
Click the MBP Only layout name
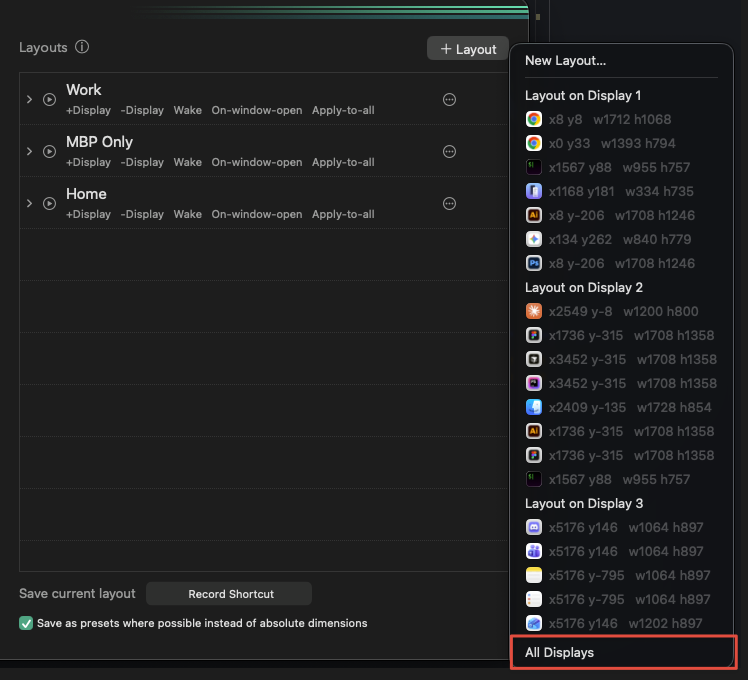pyautogui.click(x=99, y=142)
